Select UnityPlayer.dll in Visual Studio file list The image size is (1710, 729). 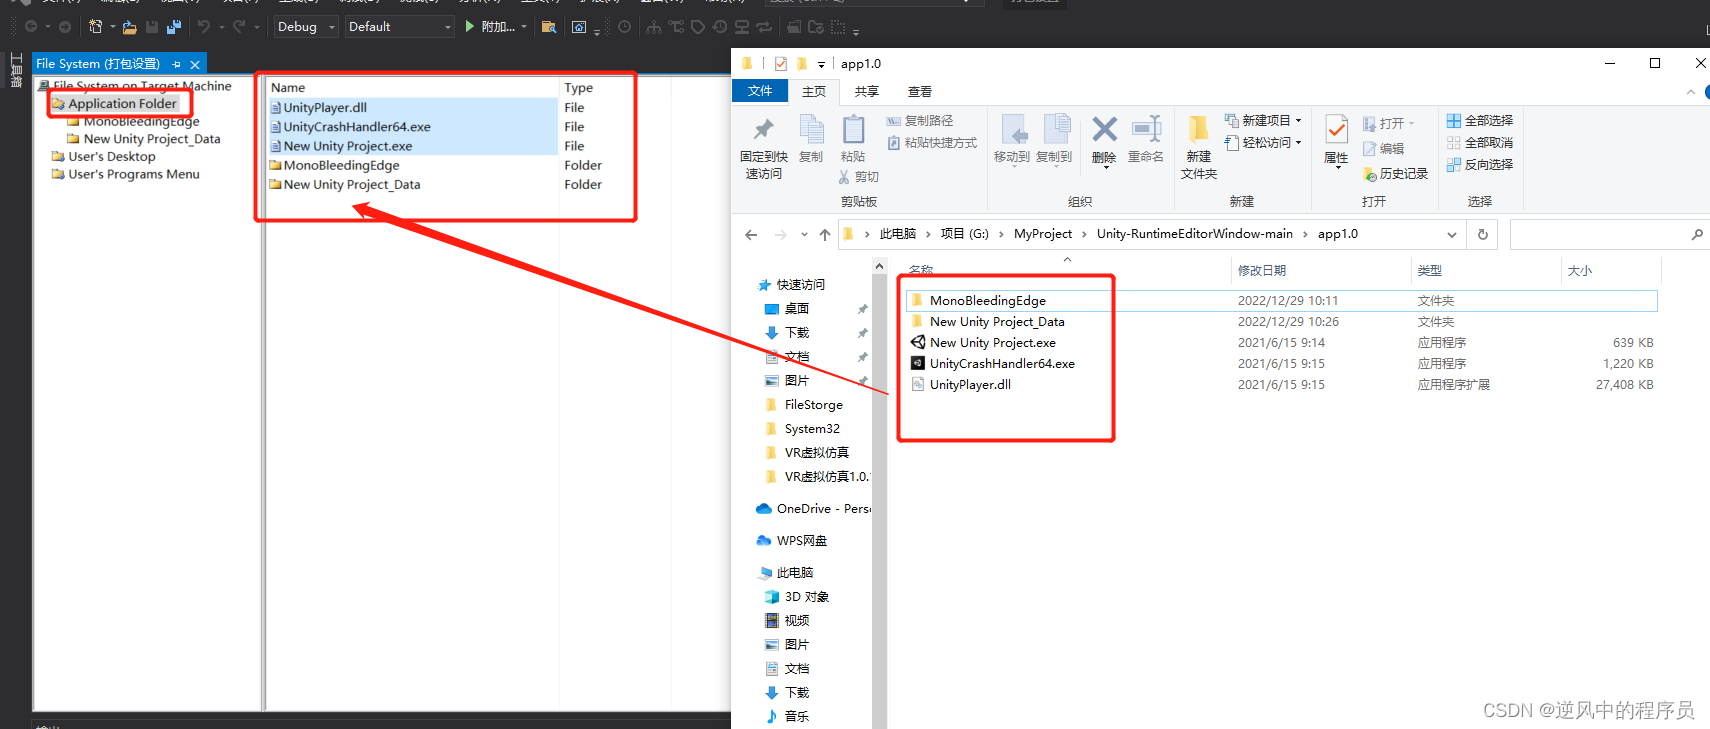325,108
